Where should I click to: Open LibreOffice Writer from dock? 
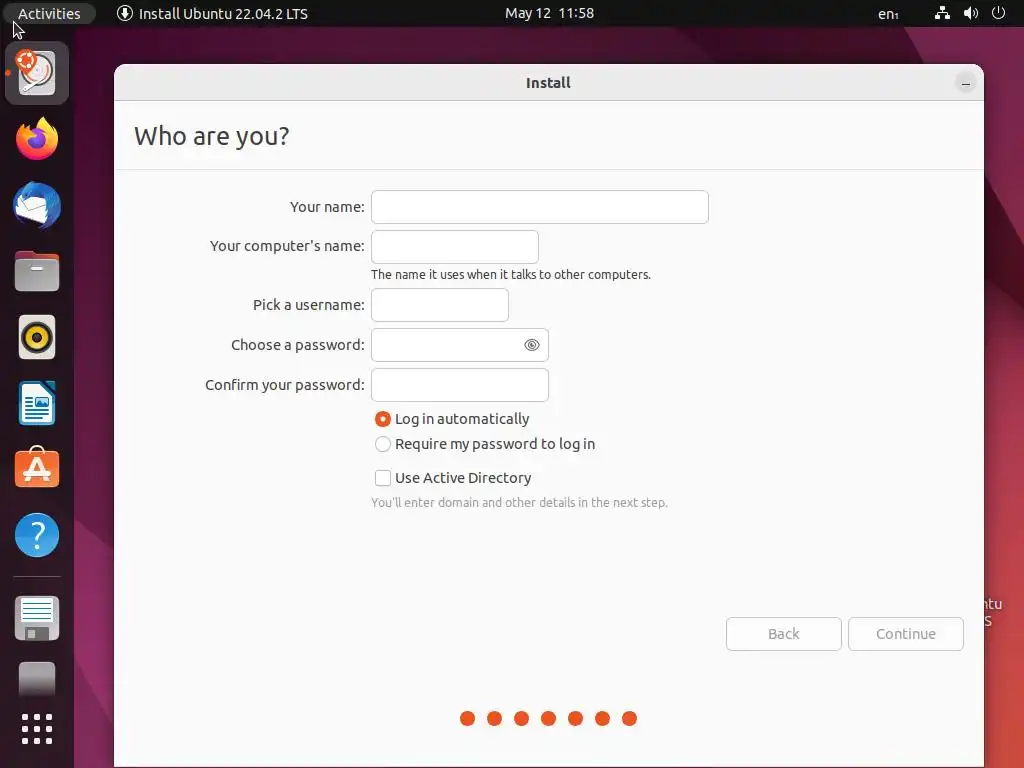pyautogui.click(x=37, y=403)
